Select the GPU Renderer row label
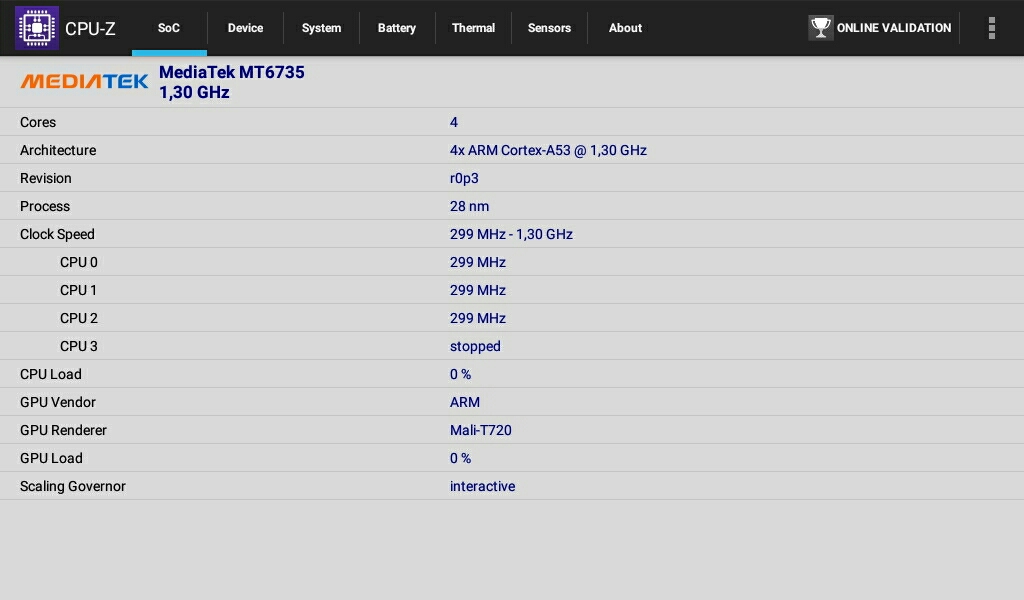This screenshot has width=1024, height=600. (x=63, y=431)
